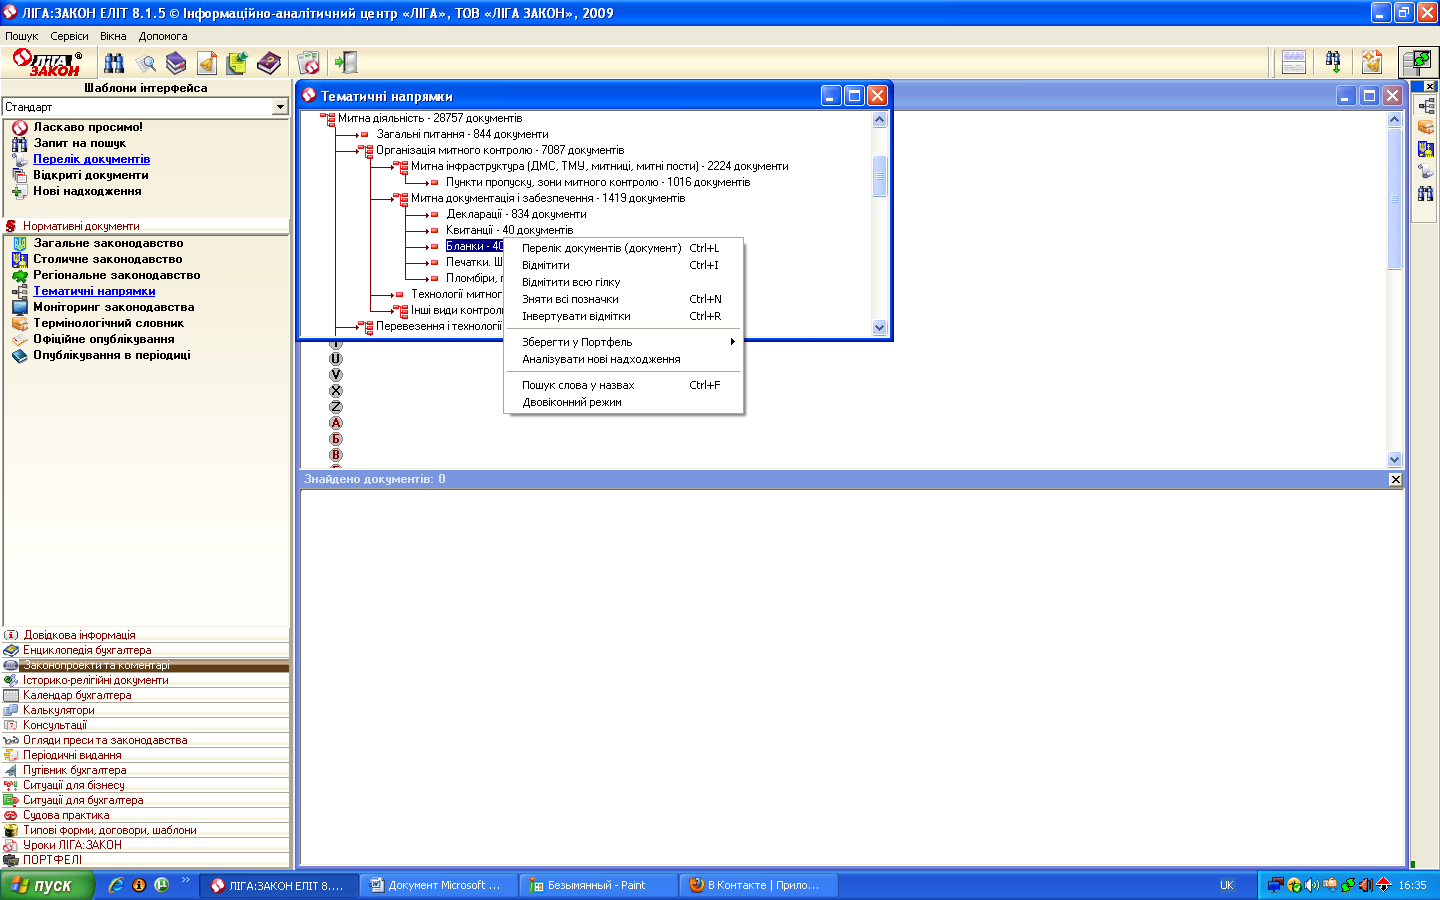The image size is (1440, 900).
Task: Select Загальні питання - 844 документи row
Action: [x=462, y=134]
